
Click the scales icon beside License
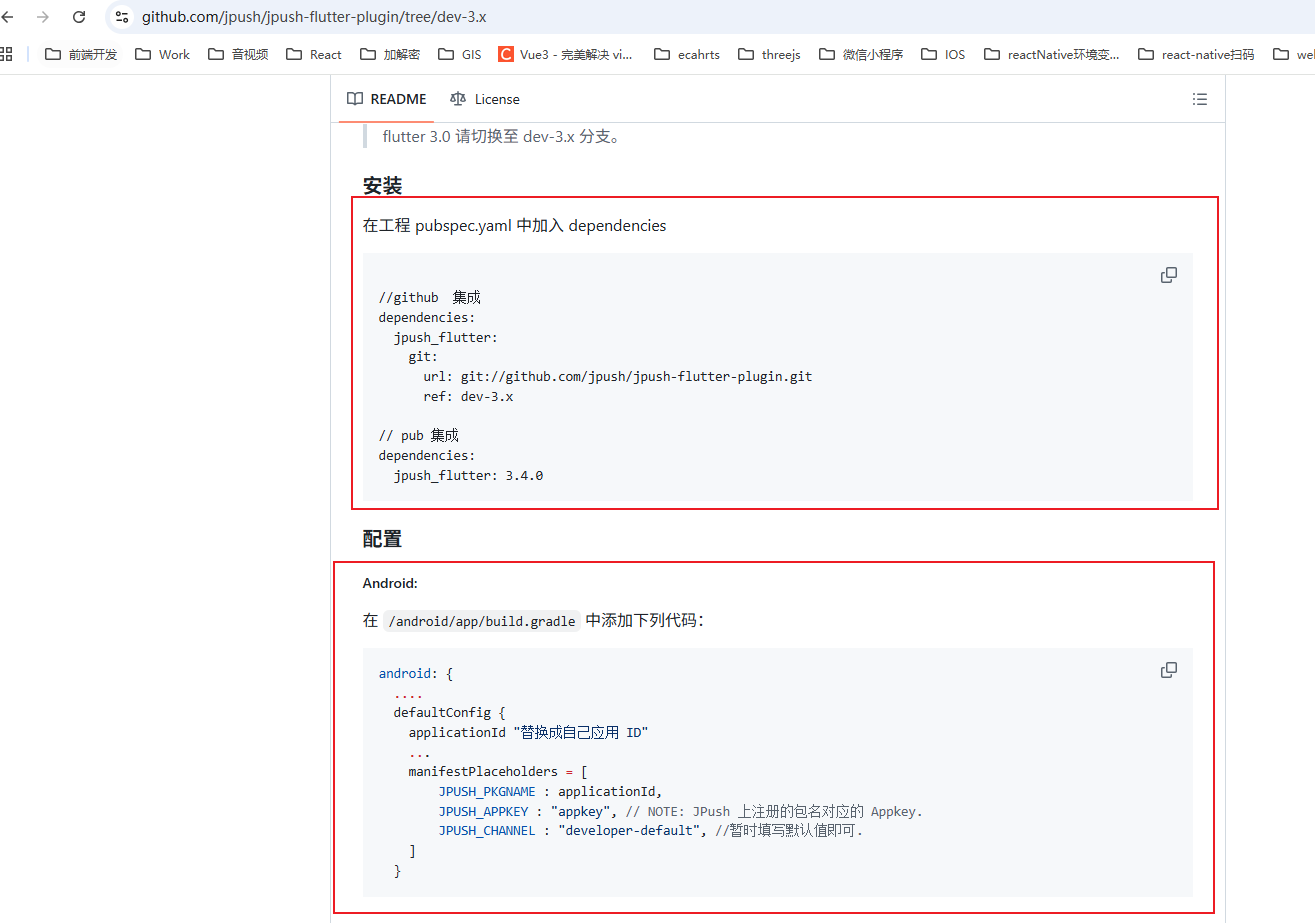point(458,99)
